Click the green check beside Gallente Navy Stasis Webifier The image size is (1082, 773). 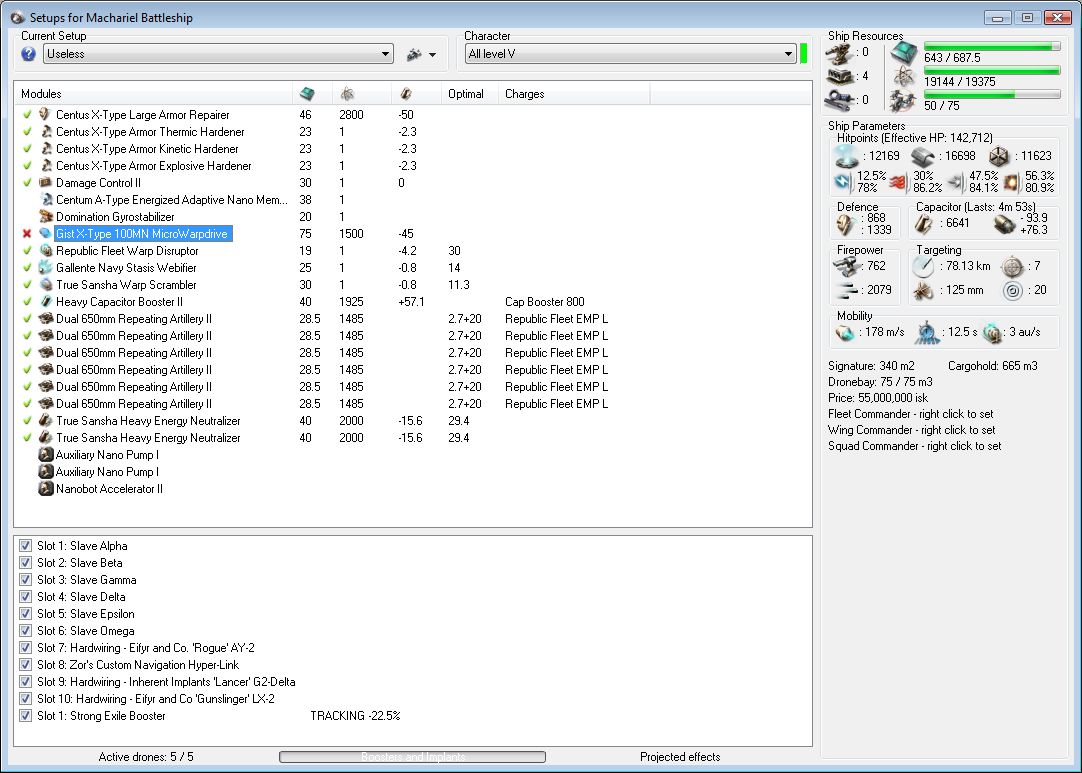point(27,268)
